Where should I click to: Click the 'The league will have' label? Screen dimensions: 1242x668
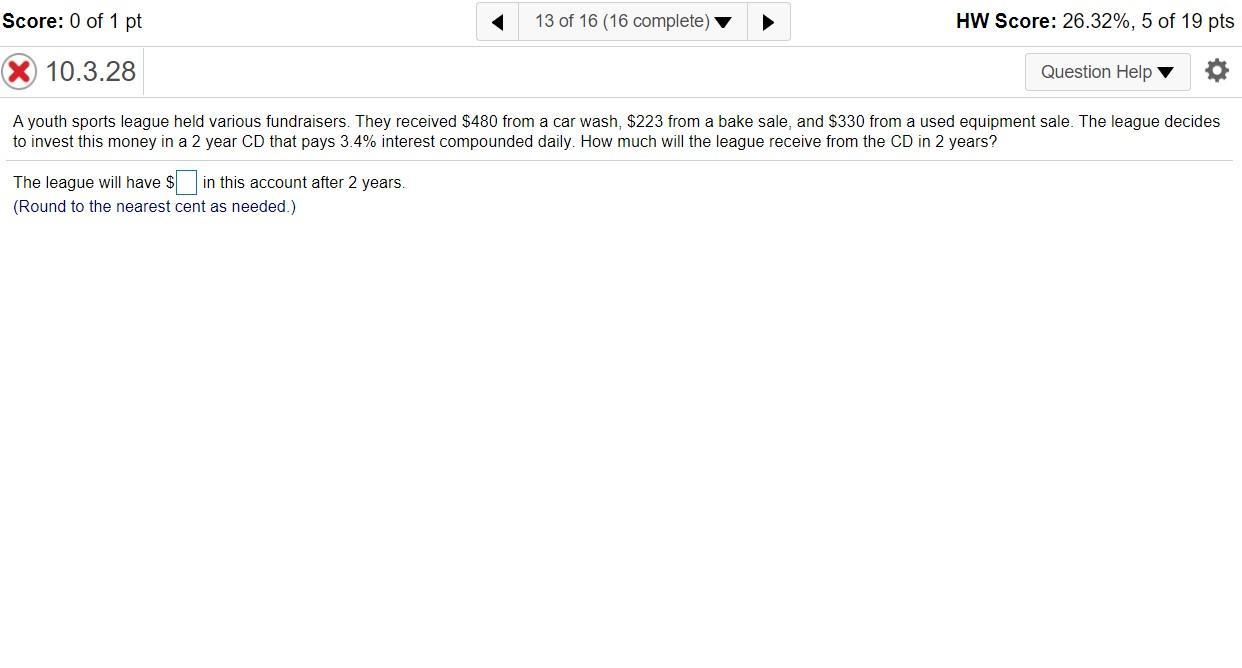pos(88,183)
